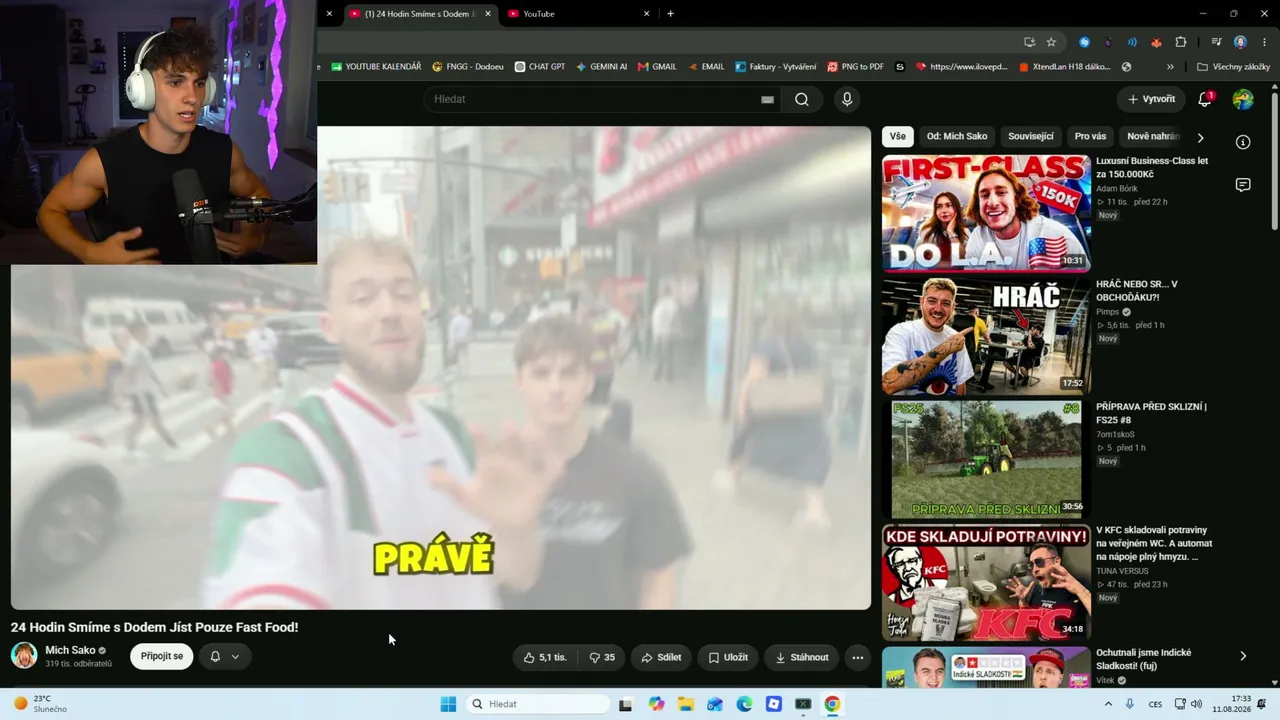
Task: Open Windows Start menu
Action: click(448, 704)
